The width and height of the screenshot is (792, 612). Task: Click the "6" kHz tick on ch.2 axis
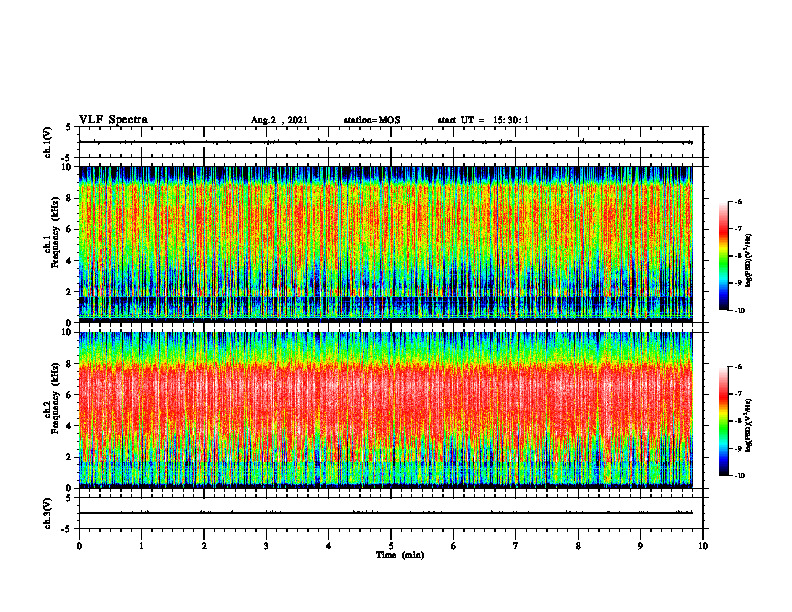pos(69,395)
